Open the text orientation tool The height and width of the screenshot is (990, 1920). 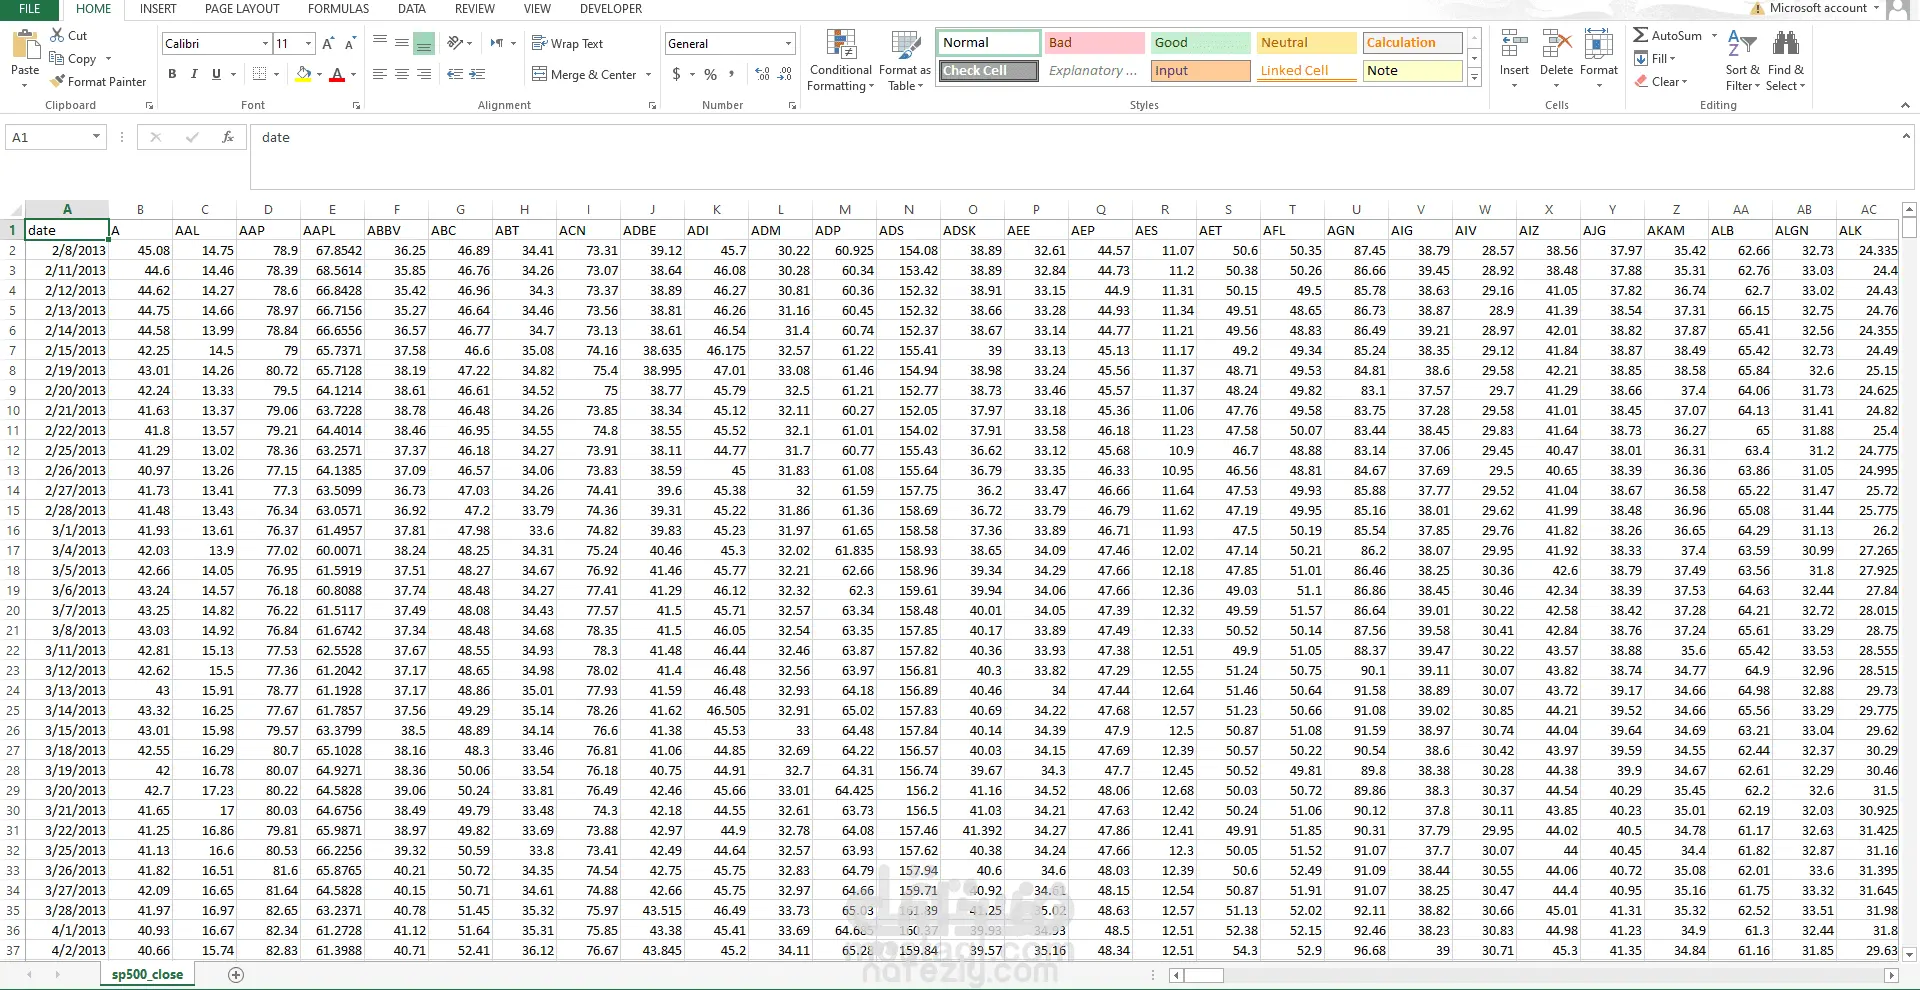(457, 43)
